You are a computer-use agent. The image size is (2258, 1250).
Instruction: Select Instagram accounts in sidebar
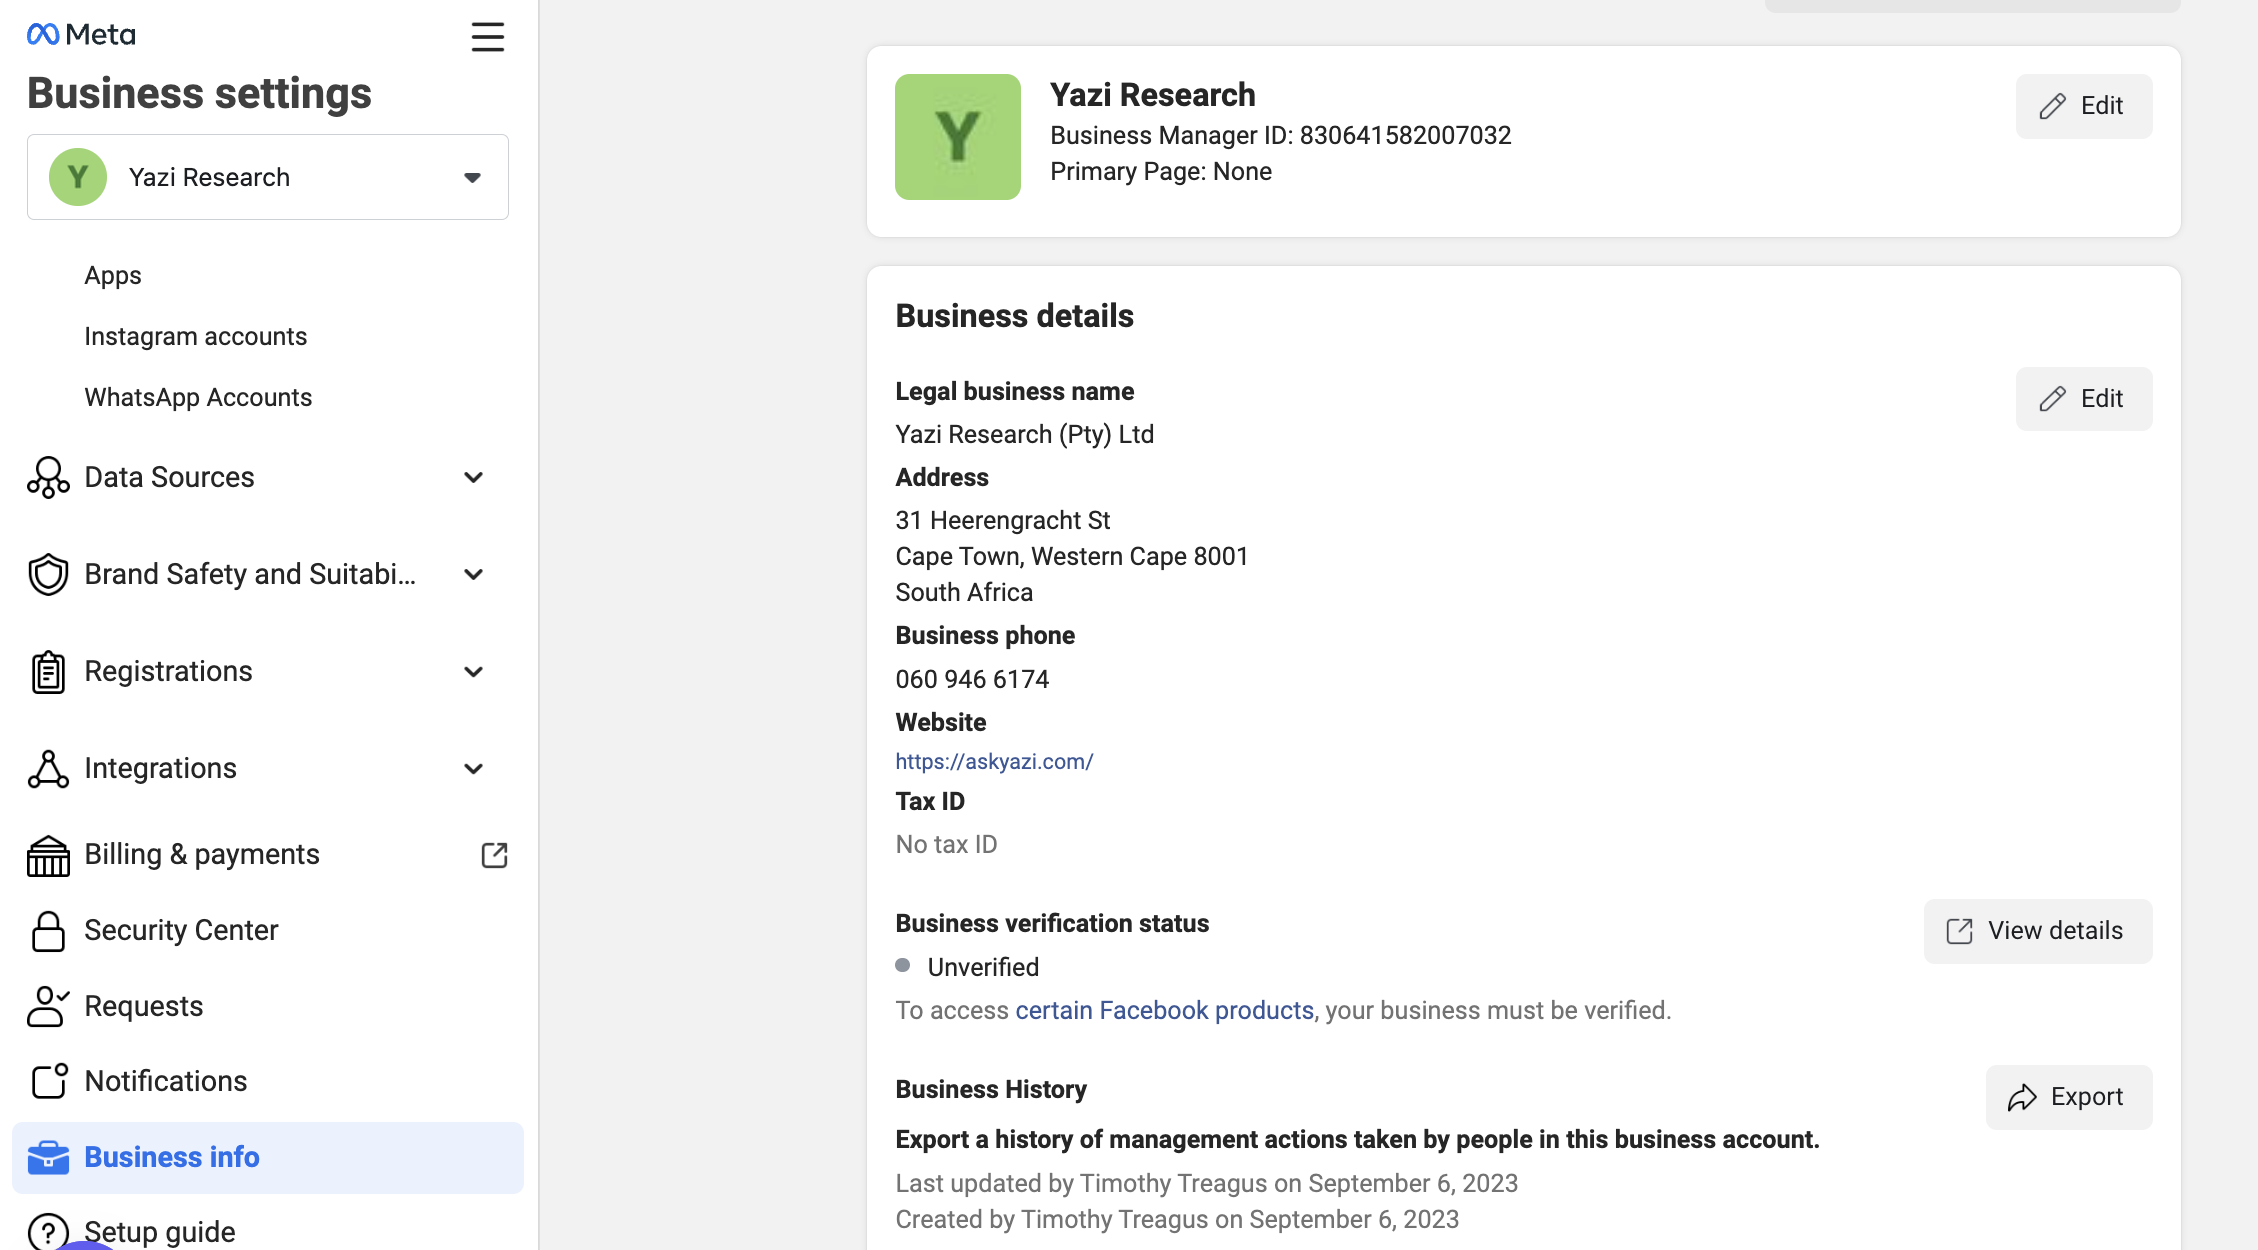pos(195,337)
